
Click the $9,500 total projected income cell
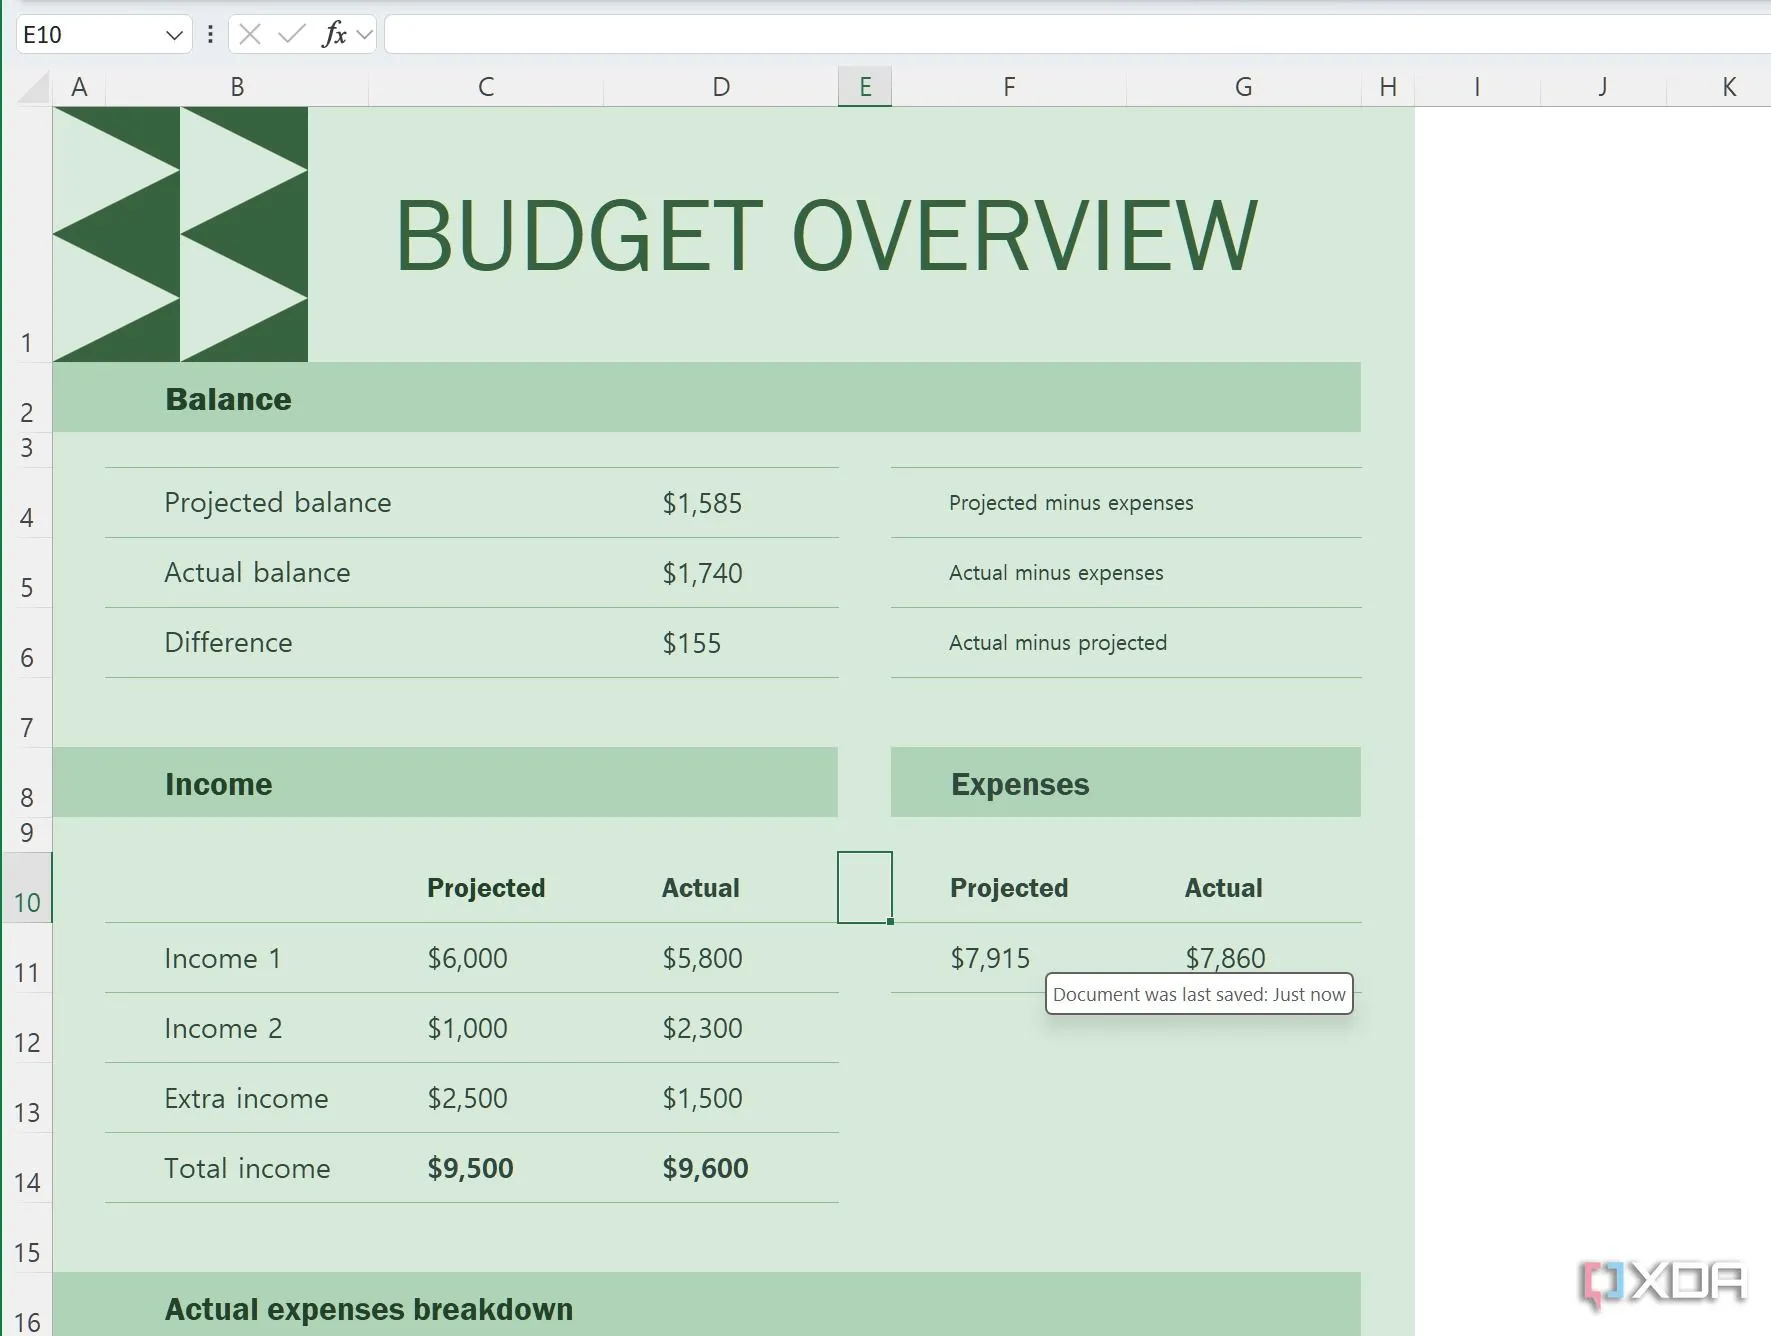coord(470,1168)
